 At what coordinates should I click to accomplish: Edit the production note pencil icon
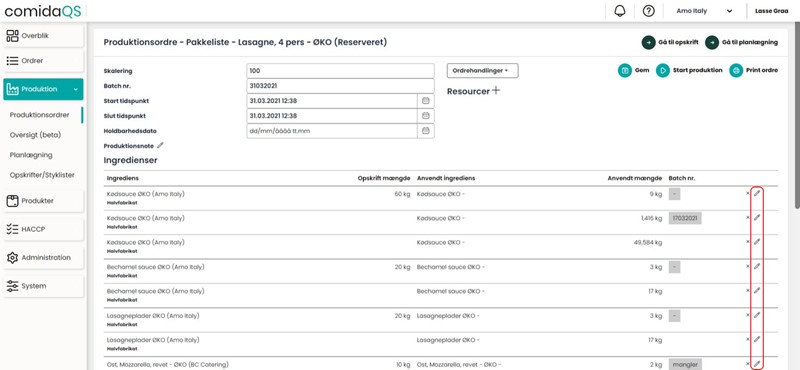point(160,145)
